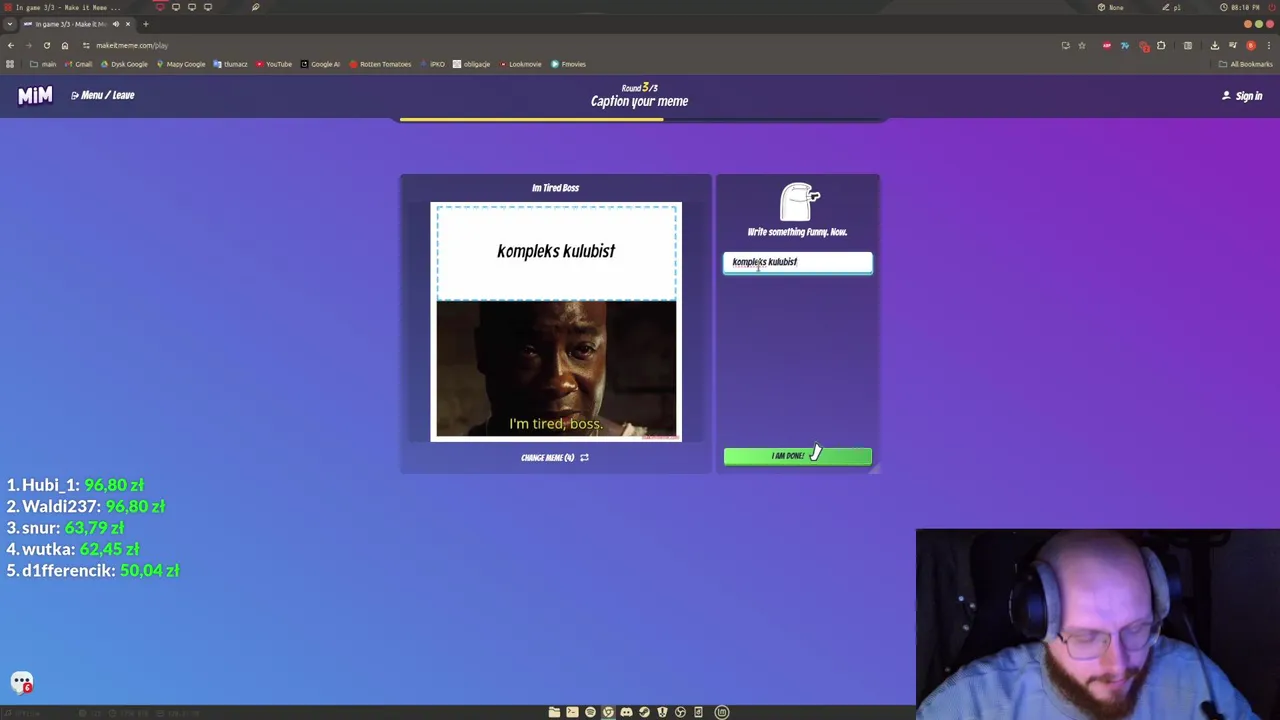Viewport: 1280px width, 720px height.
Task: Click the caption text area on the meme
Action: [556, 252]
